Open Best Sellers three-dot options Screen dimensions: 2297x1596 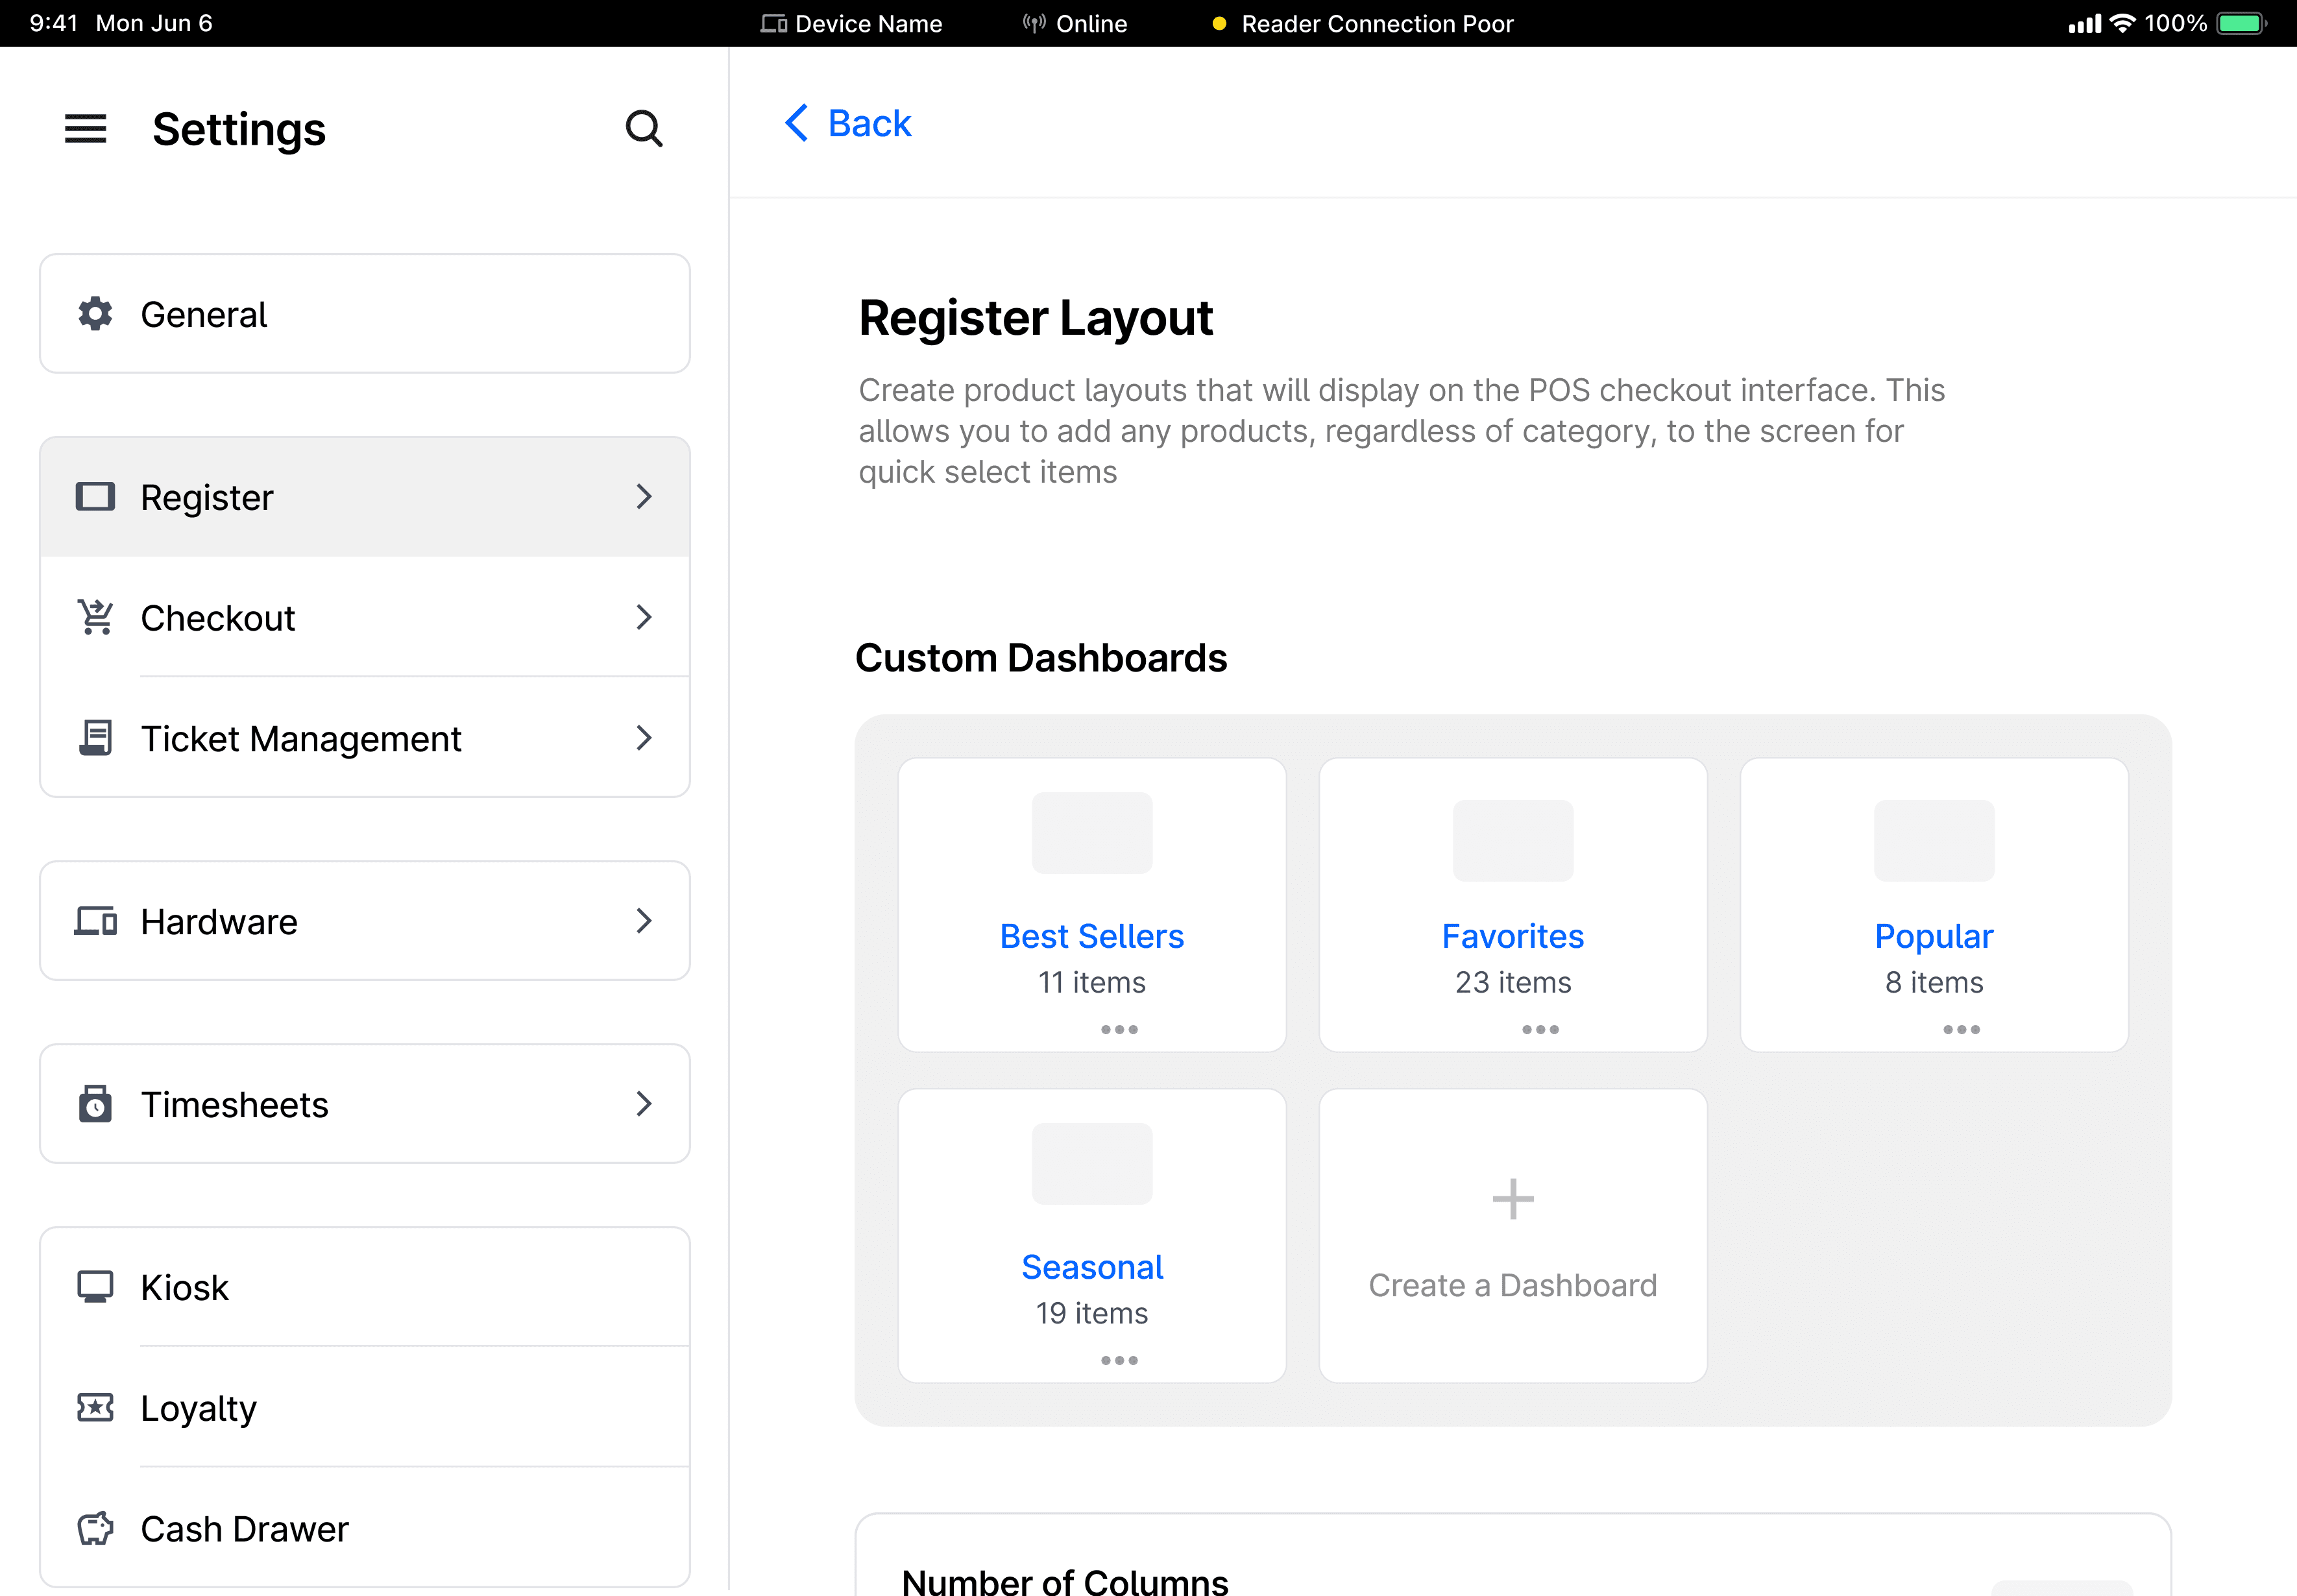(x=1119, y=1029)
